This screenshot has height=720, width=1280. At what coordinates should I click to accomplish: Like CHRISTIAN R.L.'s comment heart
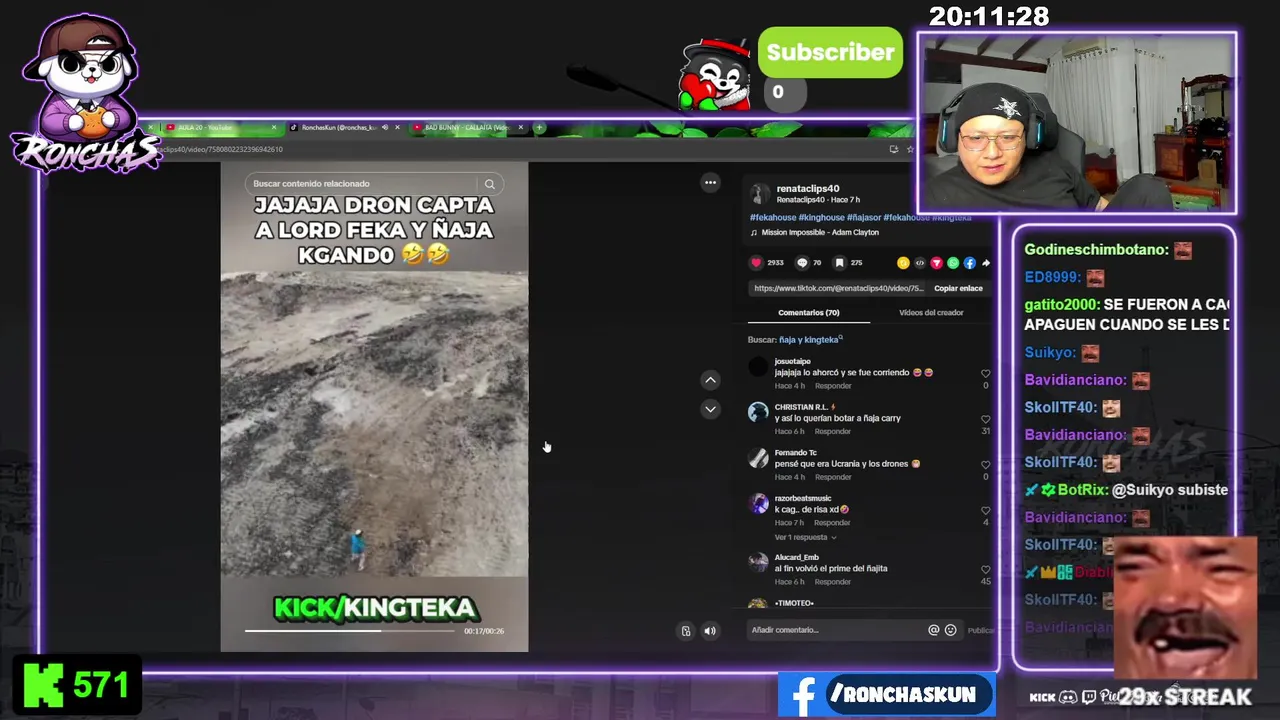click(985, 420)
